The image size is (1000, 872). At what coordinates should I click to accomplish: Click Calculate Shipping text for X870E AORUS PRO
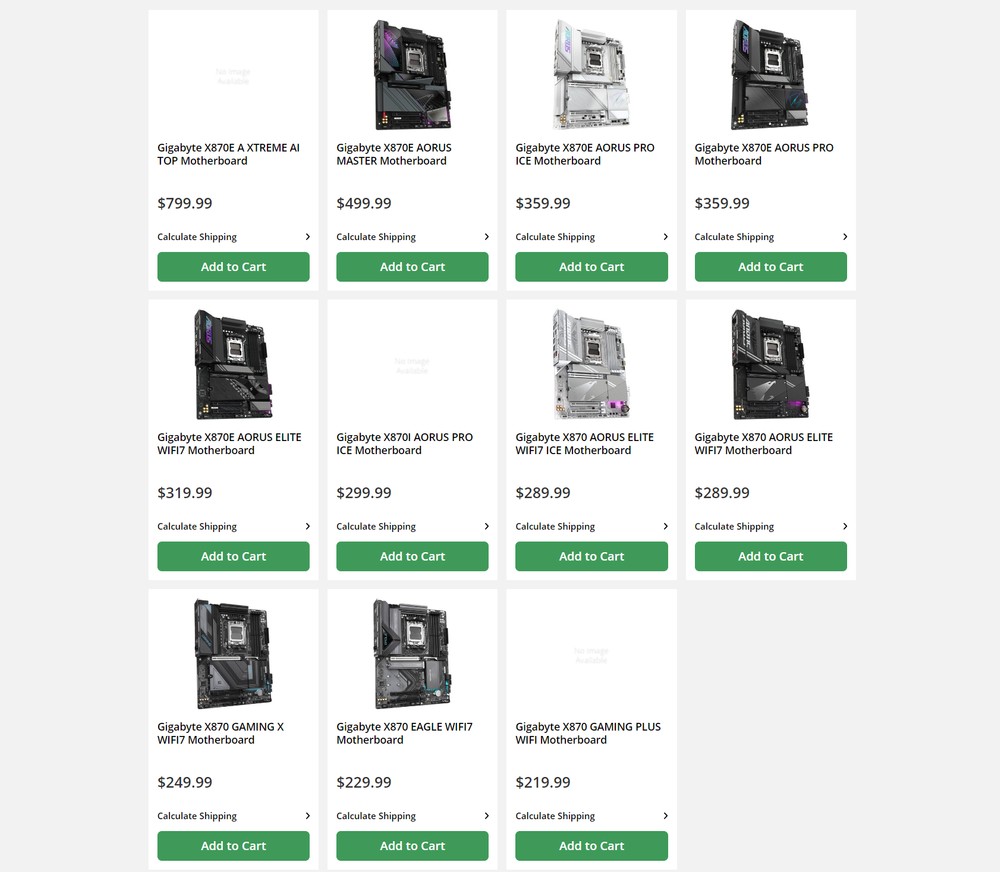pyautogui.click(x=734, y=237)
